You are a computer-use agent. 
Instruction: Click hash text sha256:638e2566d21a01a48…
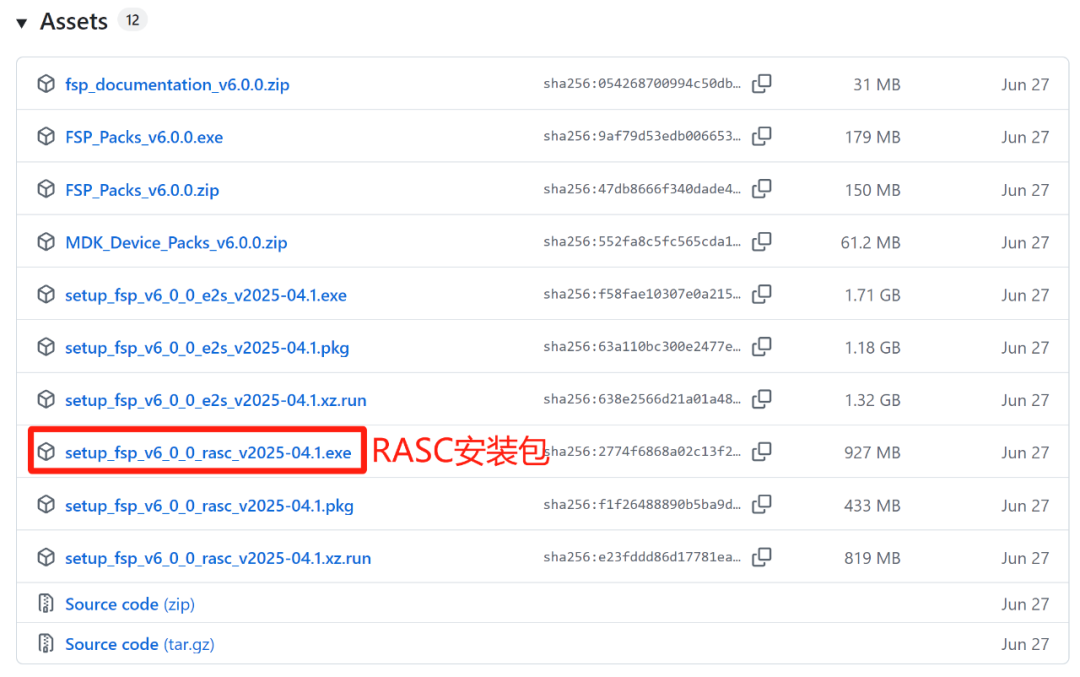642,399
